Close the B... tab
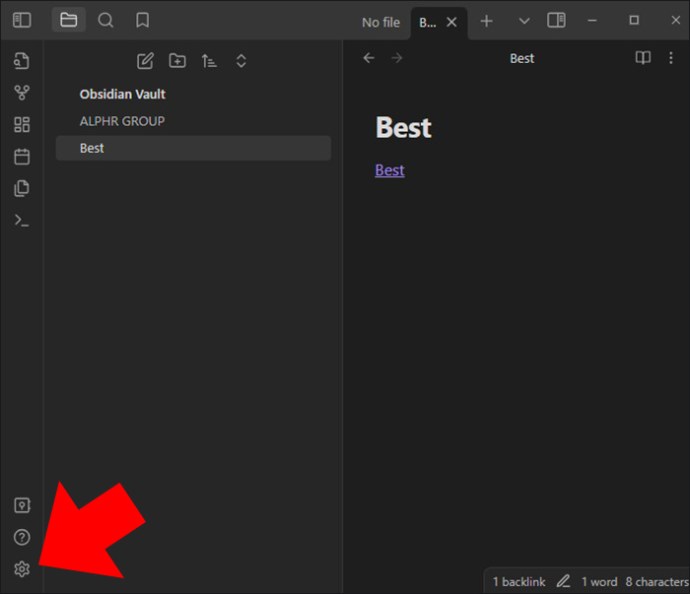 pyautogui.click(x=451, y=22)
